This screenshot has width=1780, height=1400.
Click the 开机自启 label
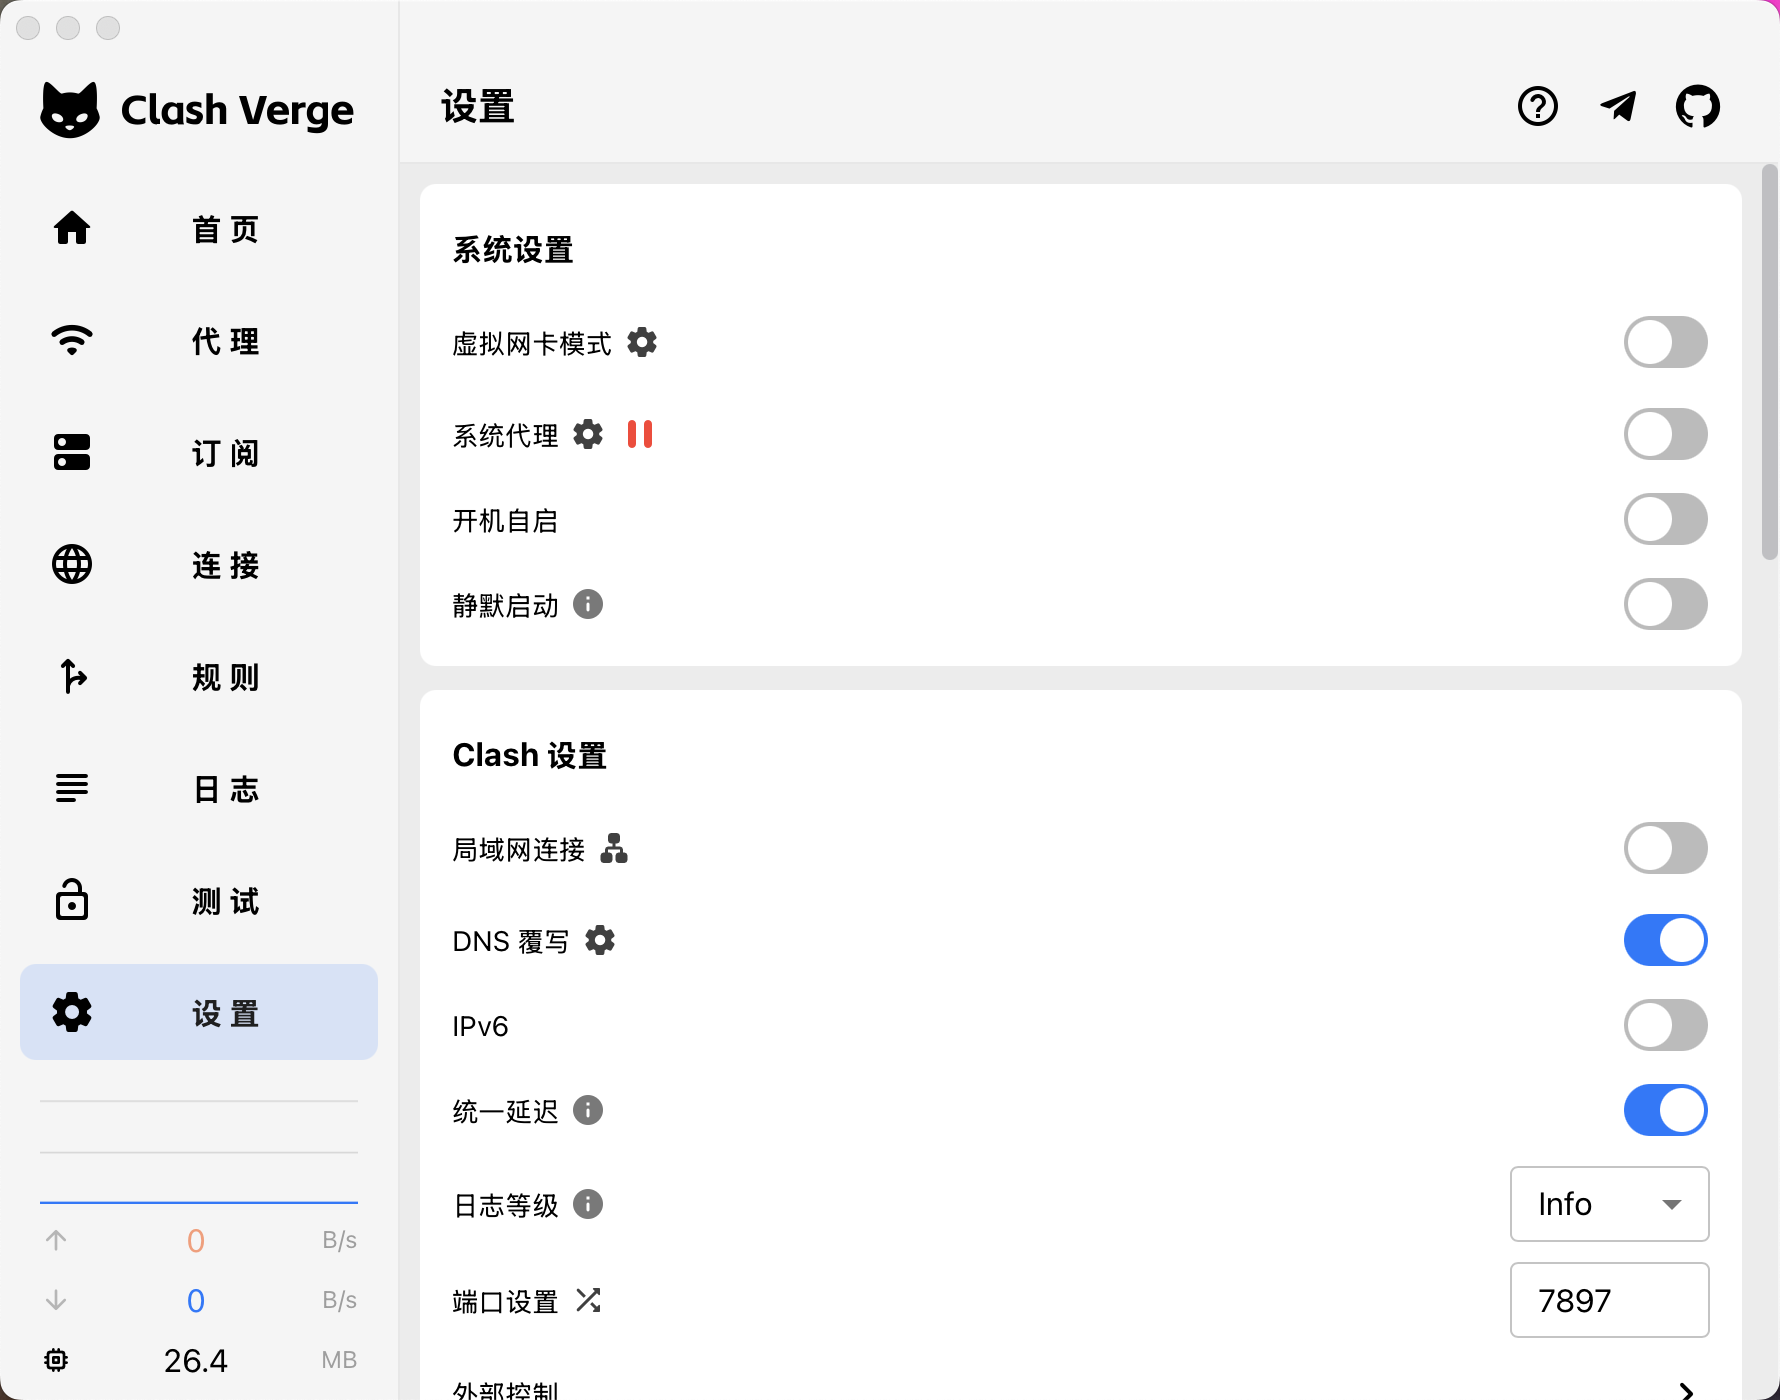pyautogui.click(x=505, y=520)
